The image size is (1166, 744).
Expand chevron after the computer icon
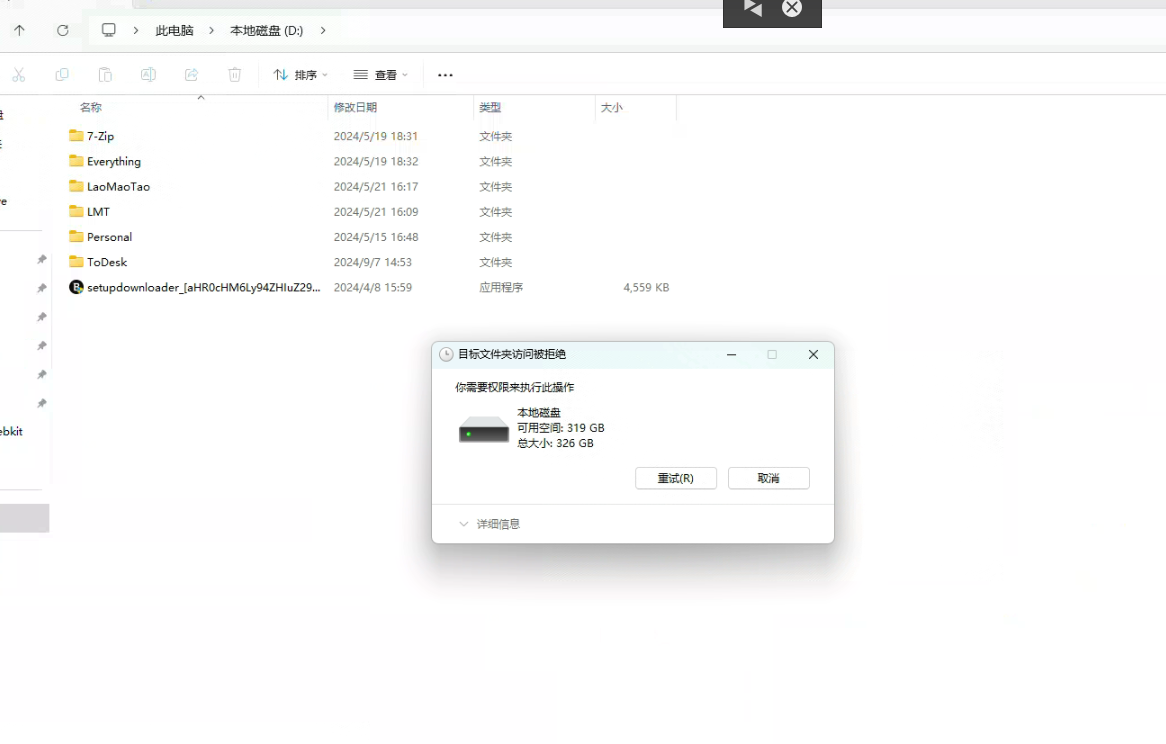(135, 30)
